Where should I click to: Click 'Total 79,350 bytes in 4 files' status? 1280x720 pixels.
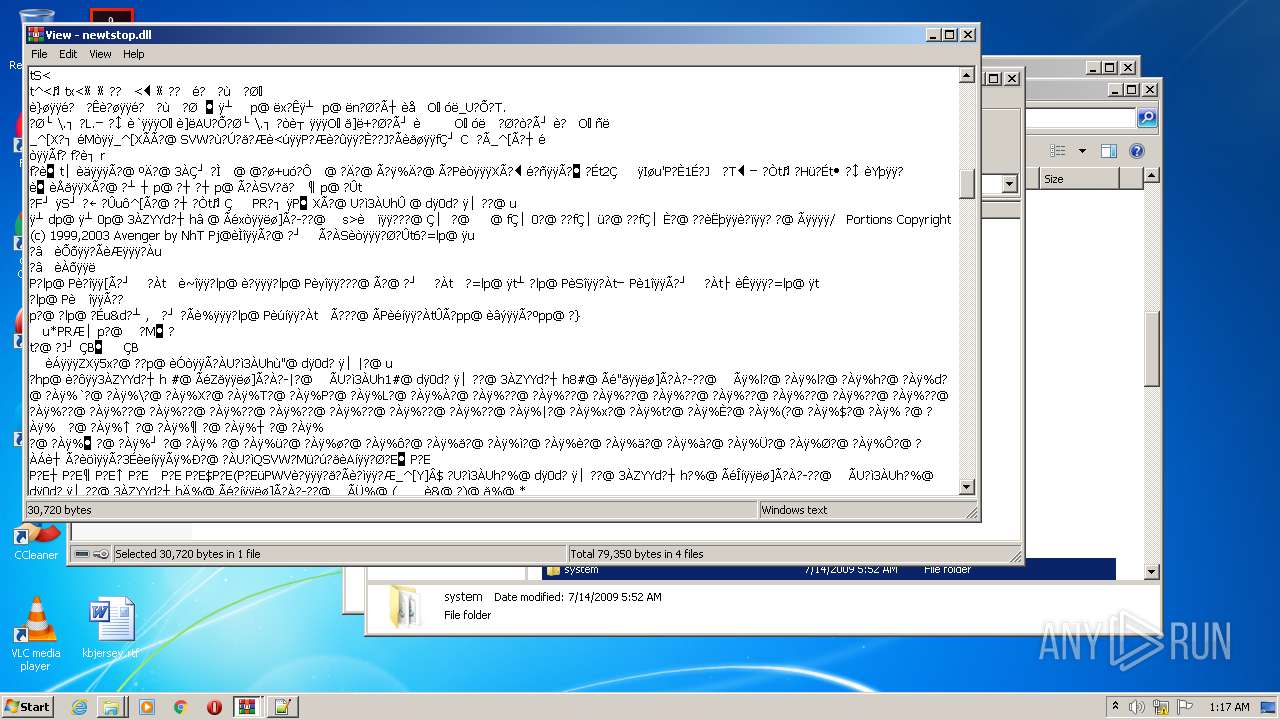coord(637,554)
